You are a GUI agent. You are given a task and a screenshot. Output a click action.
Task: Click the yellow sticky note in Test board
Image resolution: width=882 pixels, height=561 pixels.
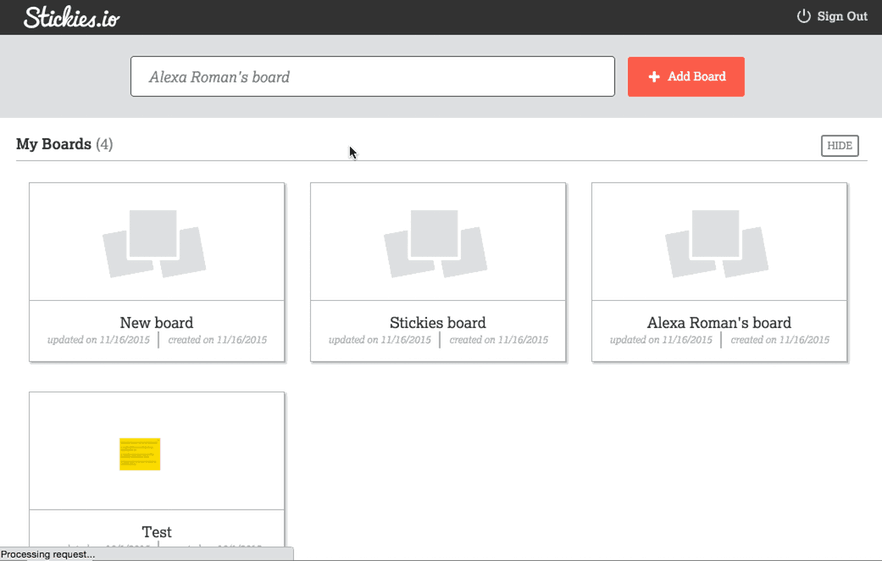(140, 454)
